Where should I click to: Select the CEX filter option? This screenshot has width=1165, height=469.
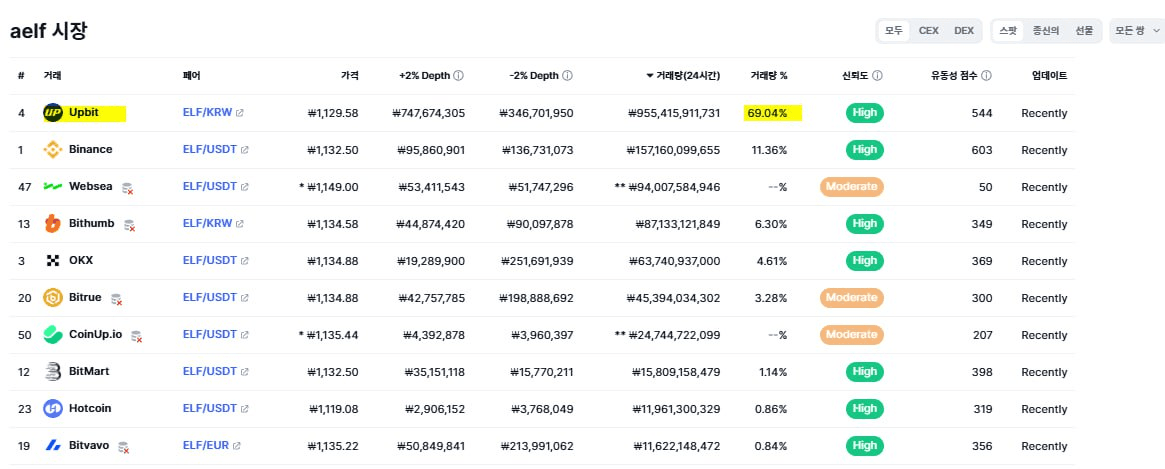click(929, 31)
